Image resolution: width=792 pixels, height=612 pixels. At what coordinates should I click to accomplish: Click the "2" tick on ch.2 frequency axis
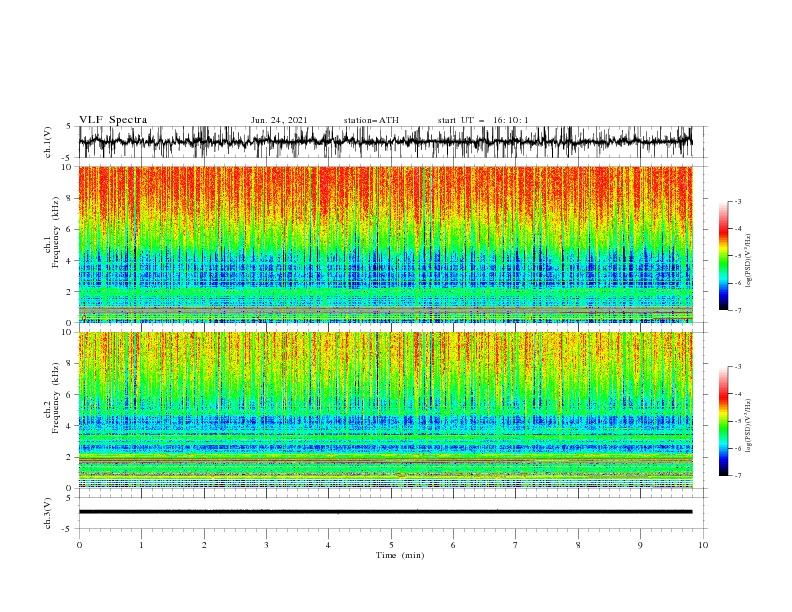70,457
